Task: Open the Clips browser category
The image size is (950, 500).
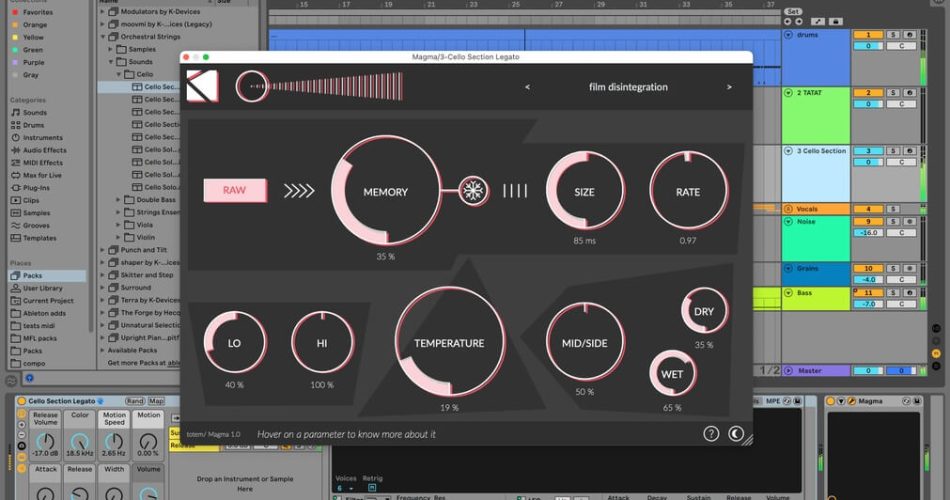Action: click(x=31, y=201)
